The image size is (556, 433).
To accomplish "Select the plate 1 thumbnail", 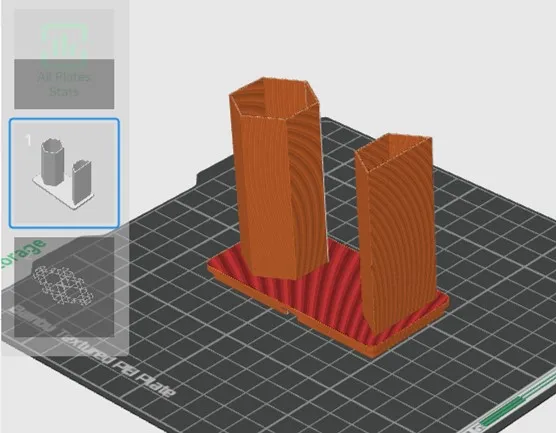I will [64, 173].
